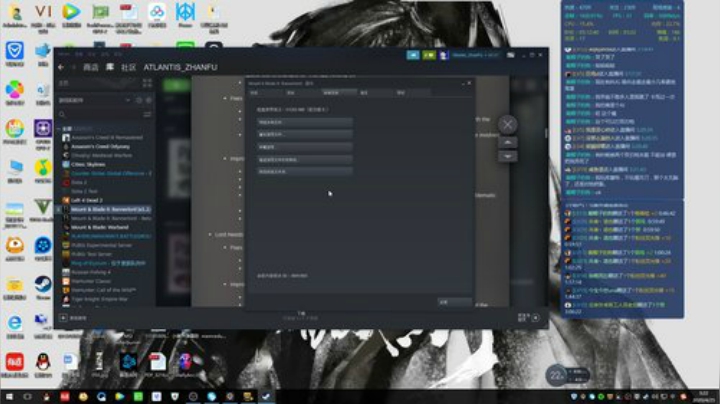Switch Steam to Big Picture mode icon
The image size is (720, 404).
(511, 55)
